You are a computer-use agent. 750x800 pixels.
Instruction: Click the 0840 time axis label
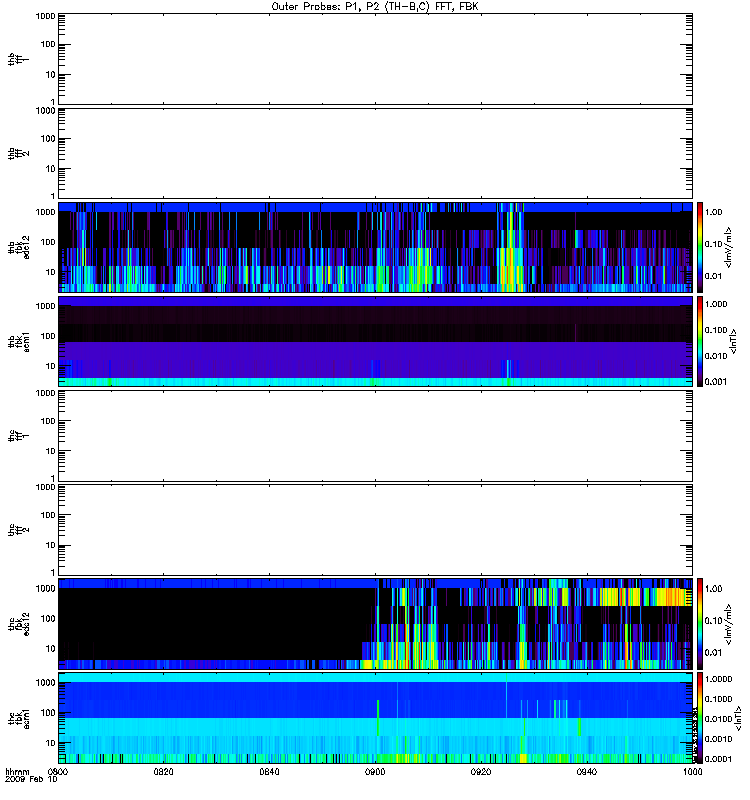pyautogui.click(x=269, y=771)
